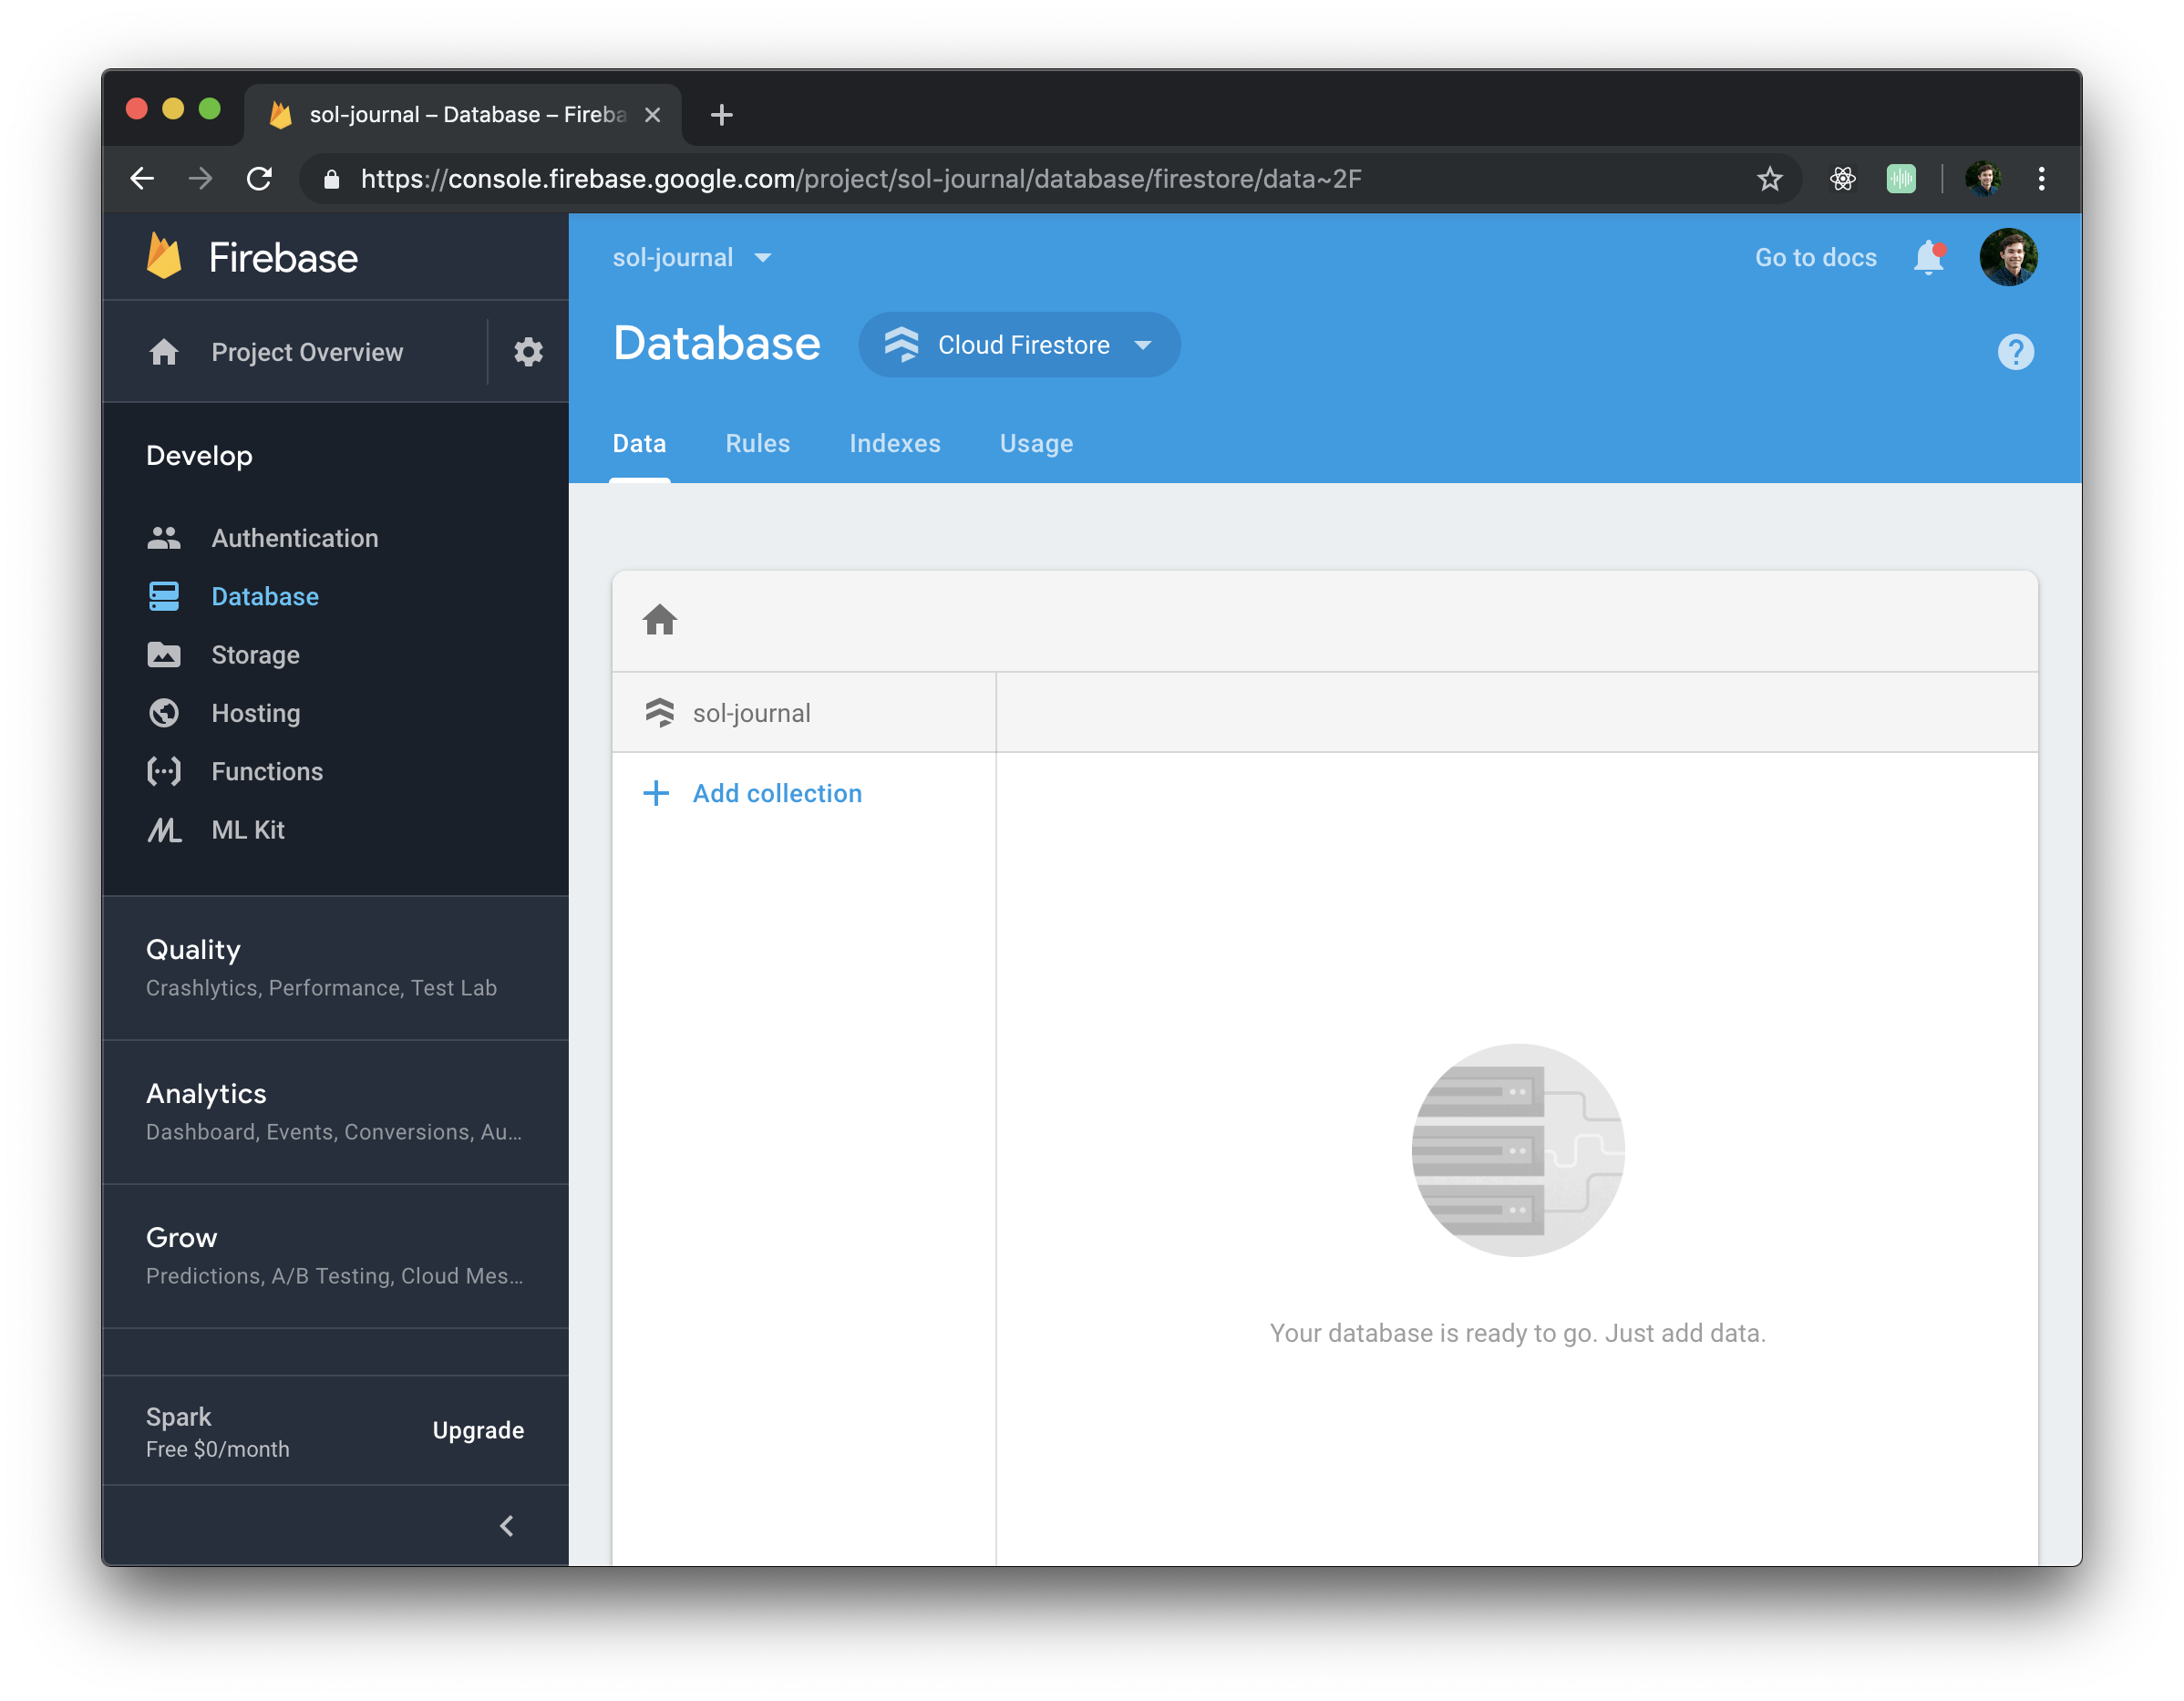The width and height of the screenshot is (2184, 1701).
Task: Click the Upgrade plan button
Action: (478, 1430)
